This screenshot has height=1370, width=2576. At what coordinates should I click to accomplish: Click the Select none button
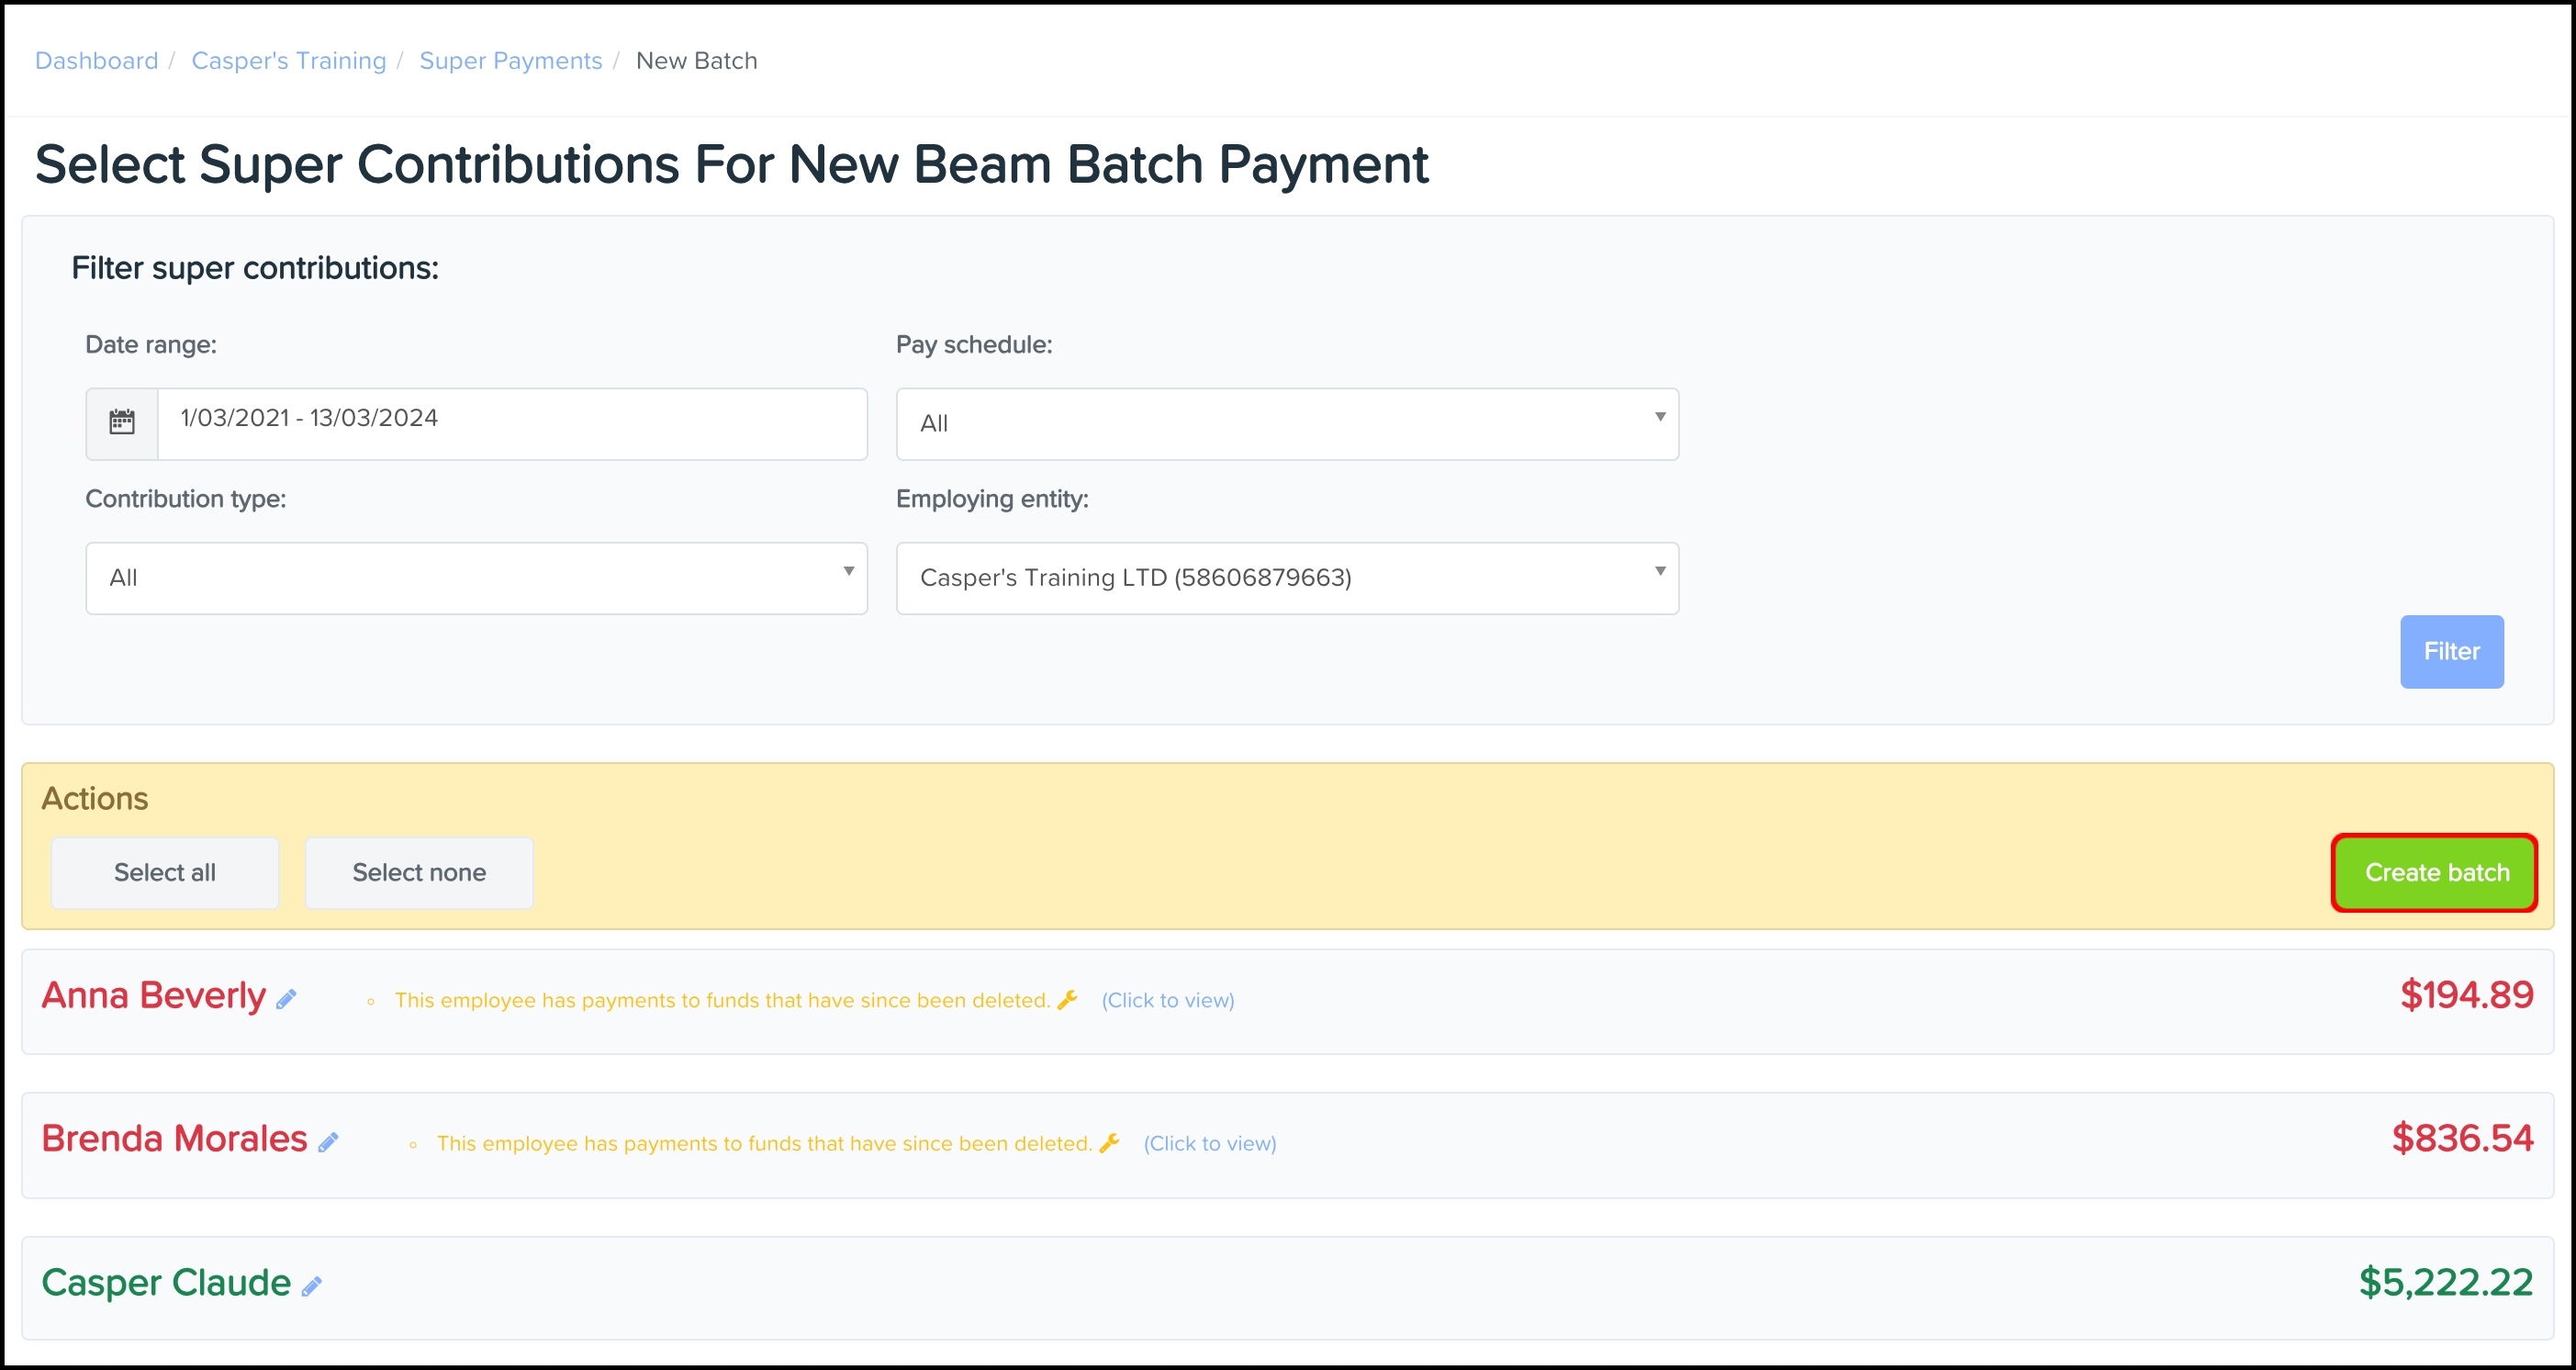[419, 872]
